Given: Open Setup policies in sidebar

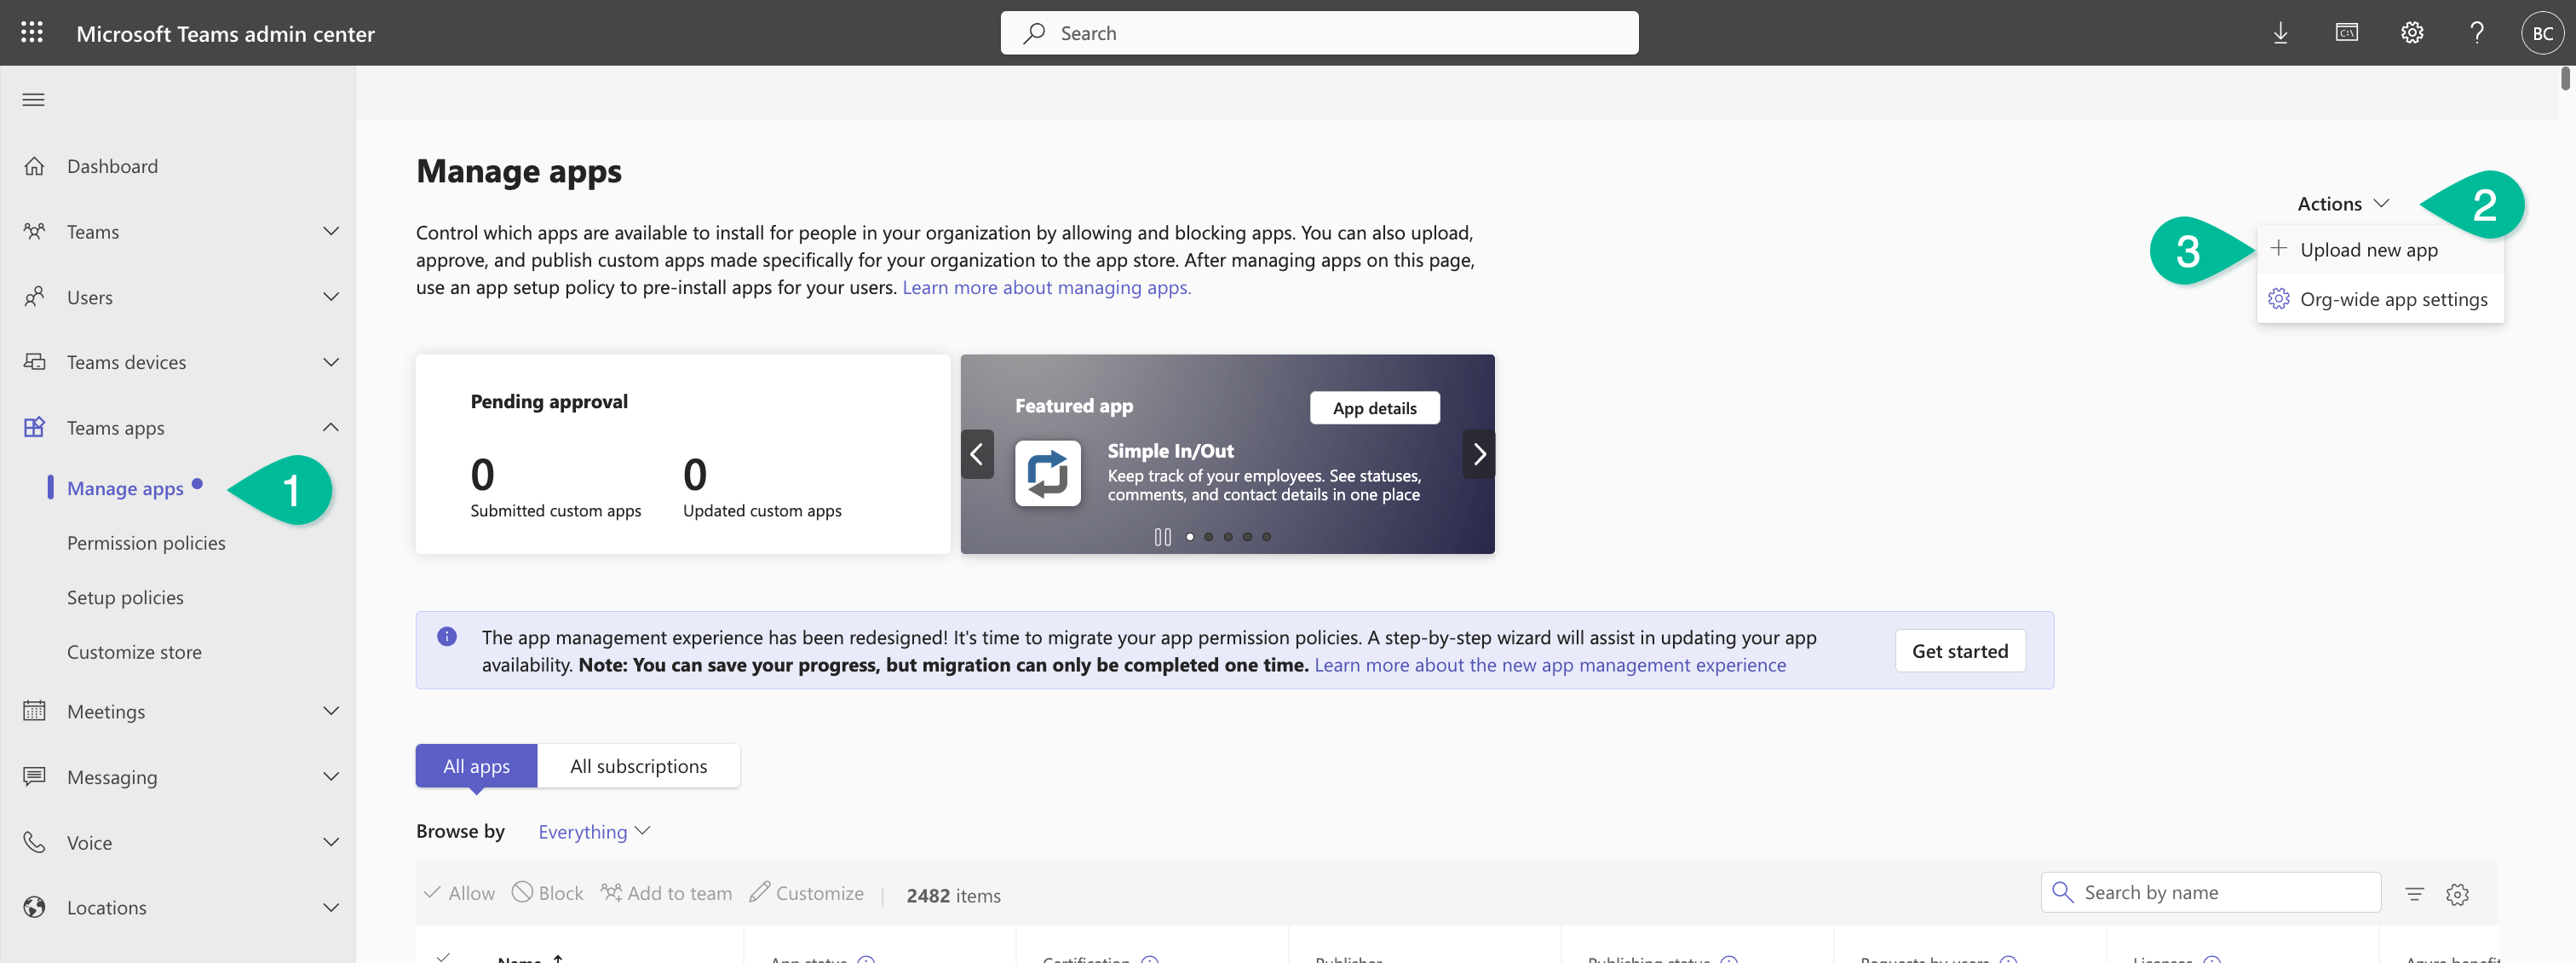Looking at the screenshot, I should pos(125,597).
